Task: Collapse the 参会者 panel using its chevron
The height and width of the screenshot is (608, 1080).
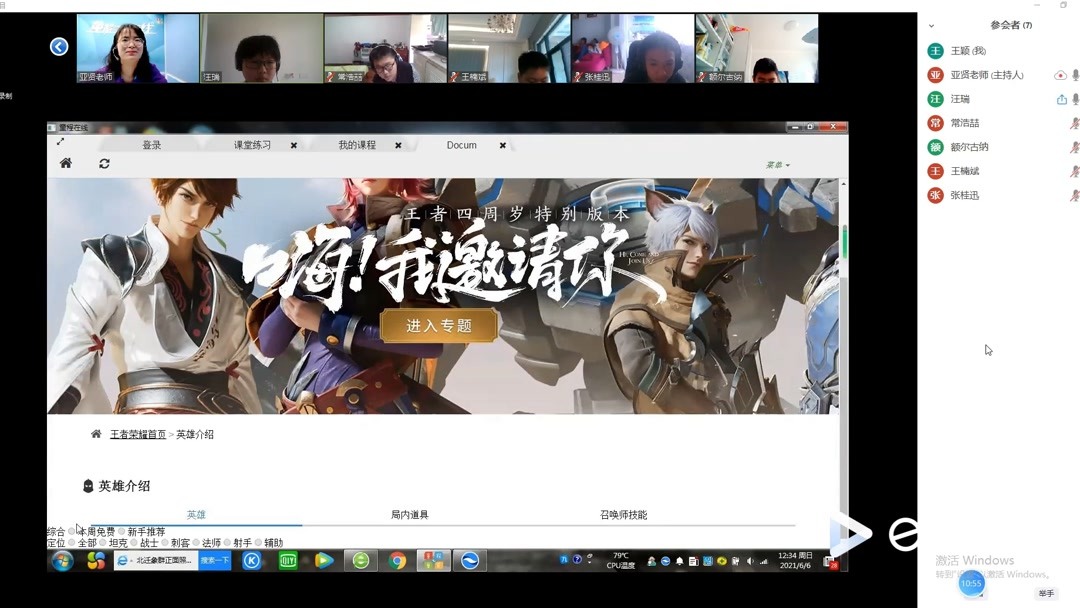Action: click(930, 24)
